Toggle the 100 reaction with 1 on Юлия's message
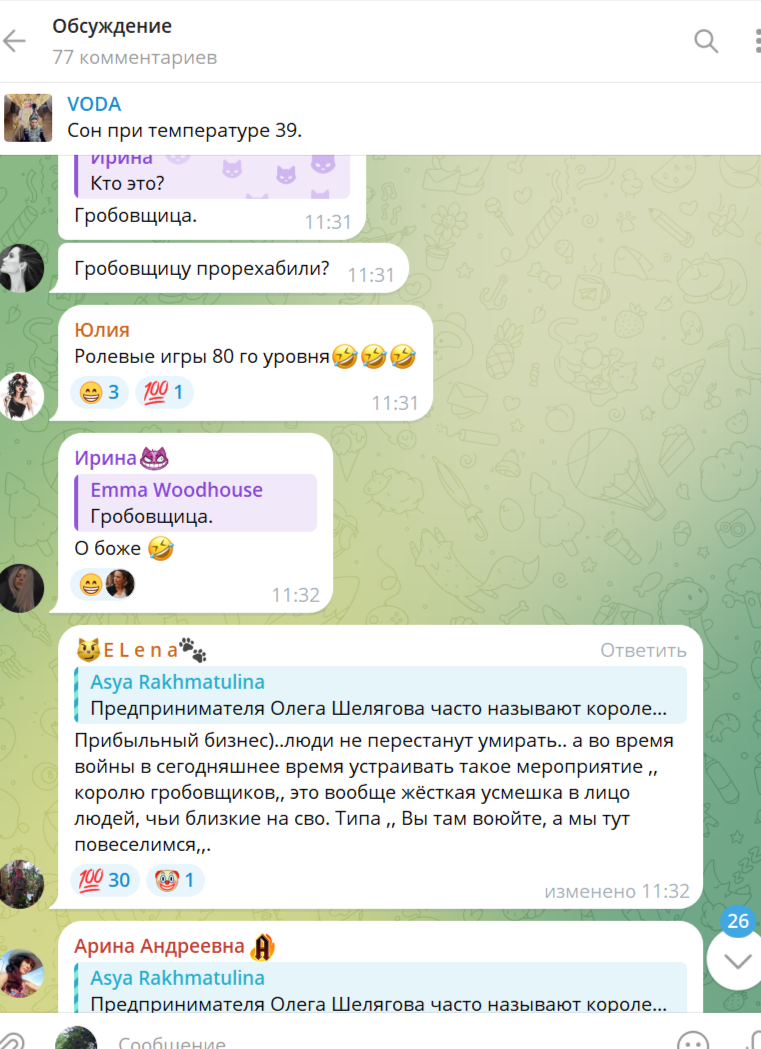The image size is (761, 1049). tap(165, 392)
